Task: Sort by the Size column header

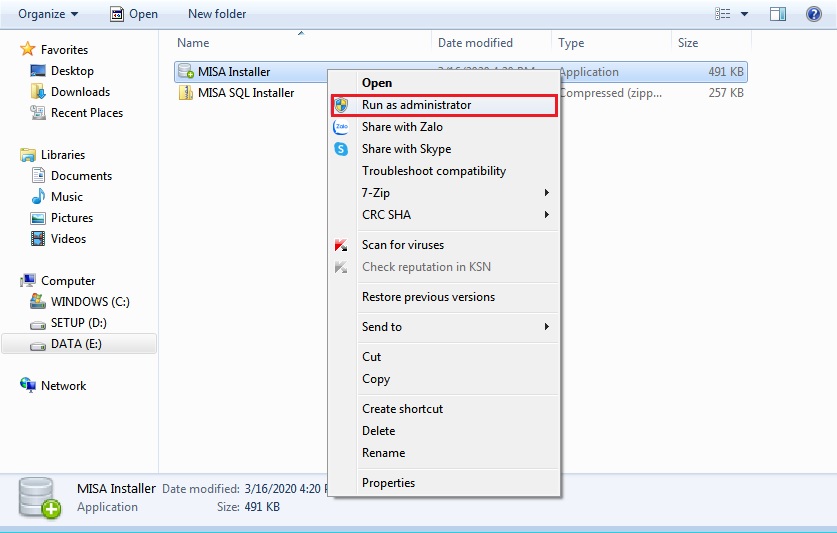Action: (x=688, y=43)
